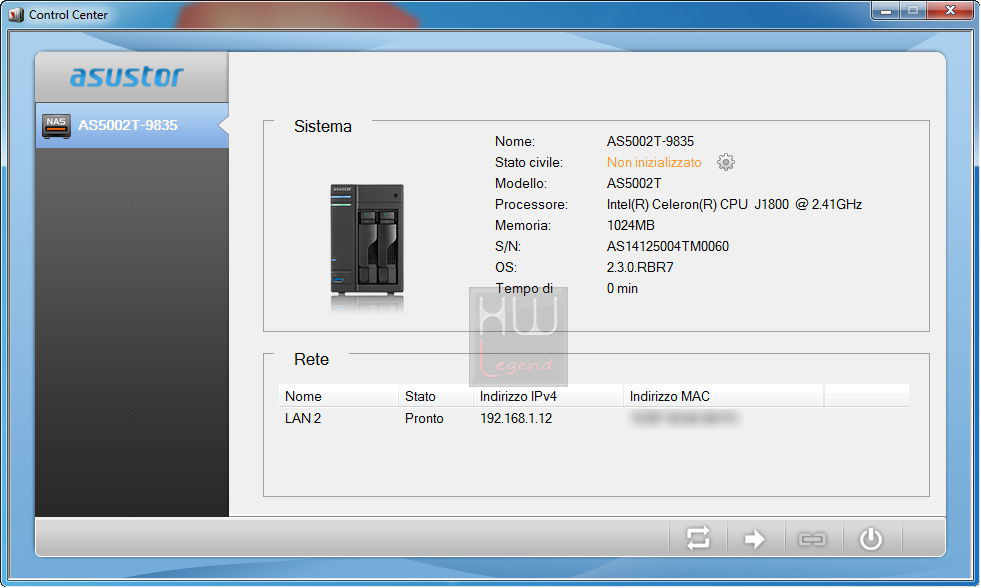Screen dimensions: 981x588
Task: Click the gear icon next to Non inizializzato
Action: pyautogui.click(x=725, y=163)
